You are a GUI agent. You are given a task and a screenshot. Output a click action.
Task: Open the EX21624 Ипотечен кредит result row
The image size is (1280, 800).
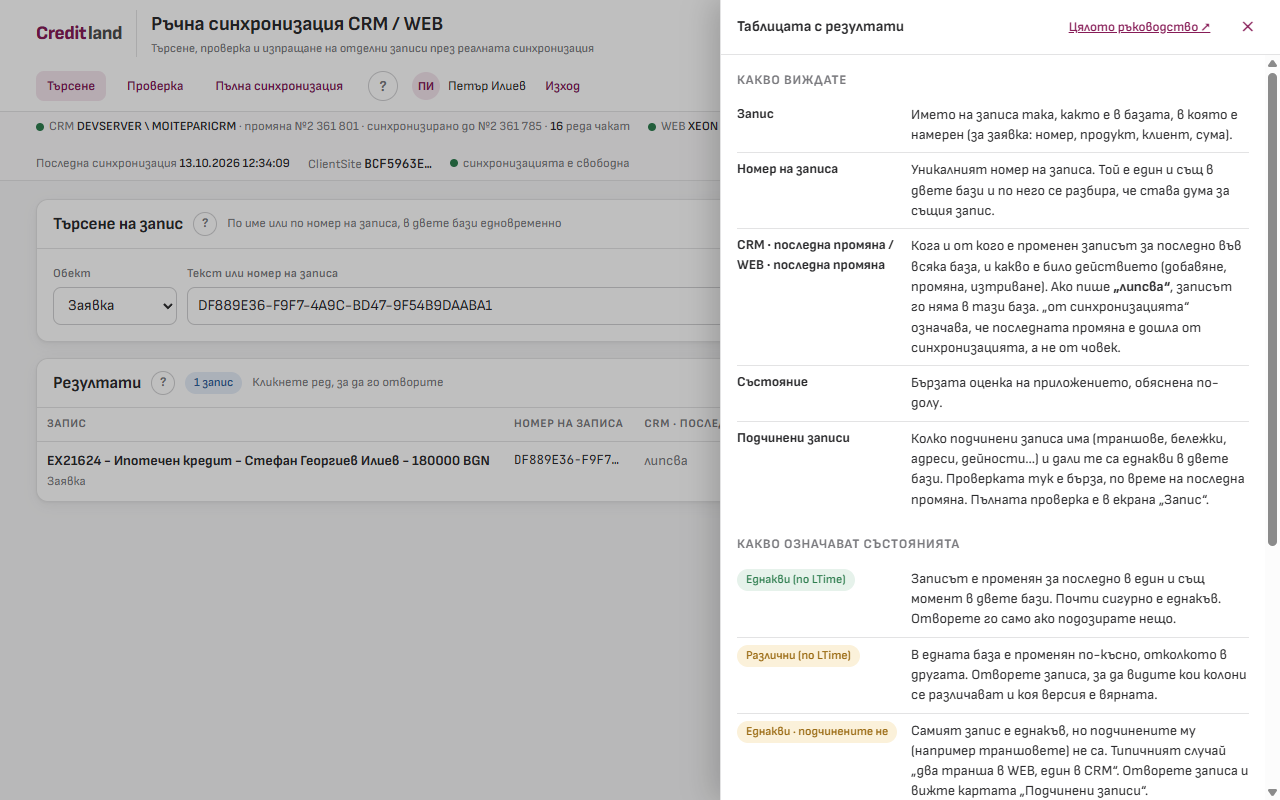[378, 471]
